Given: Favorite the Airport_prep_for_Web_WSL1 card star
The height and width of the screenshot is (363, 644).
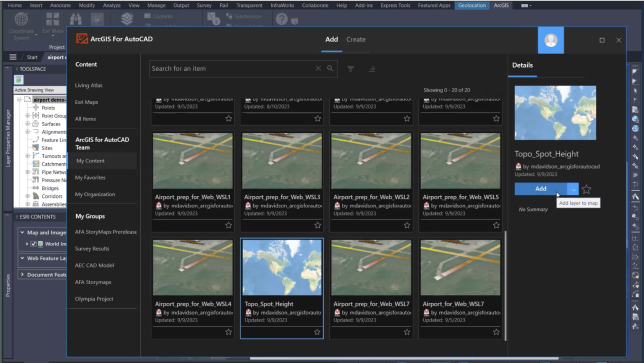Looking at the screenshot, I should pos(228,225).
